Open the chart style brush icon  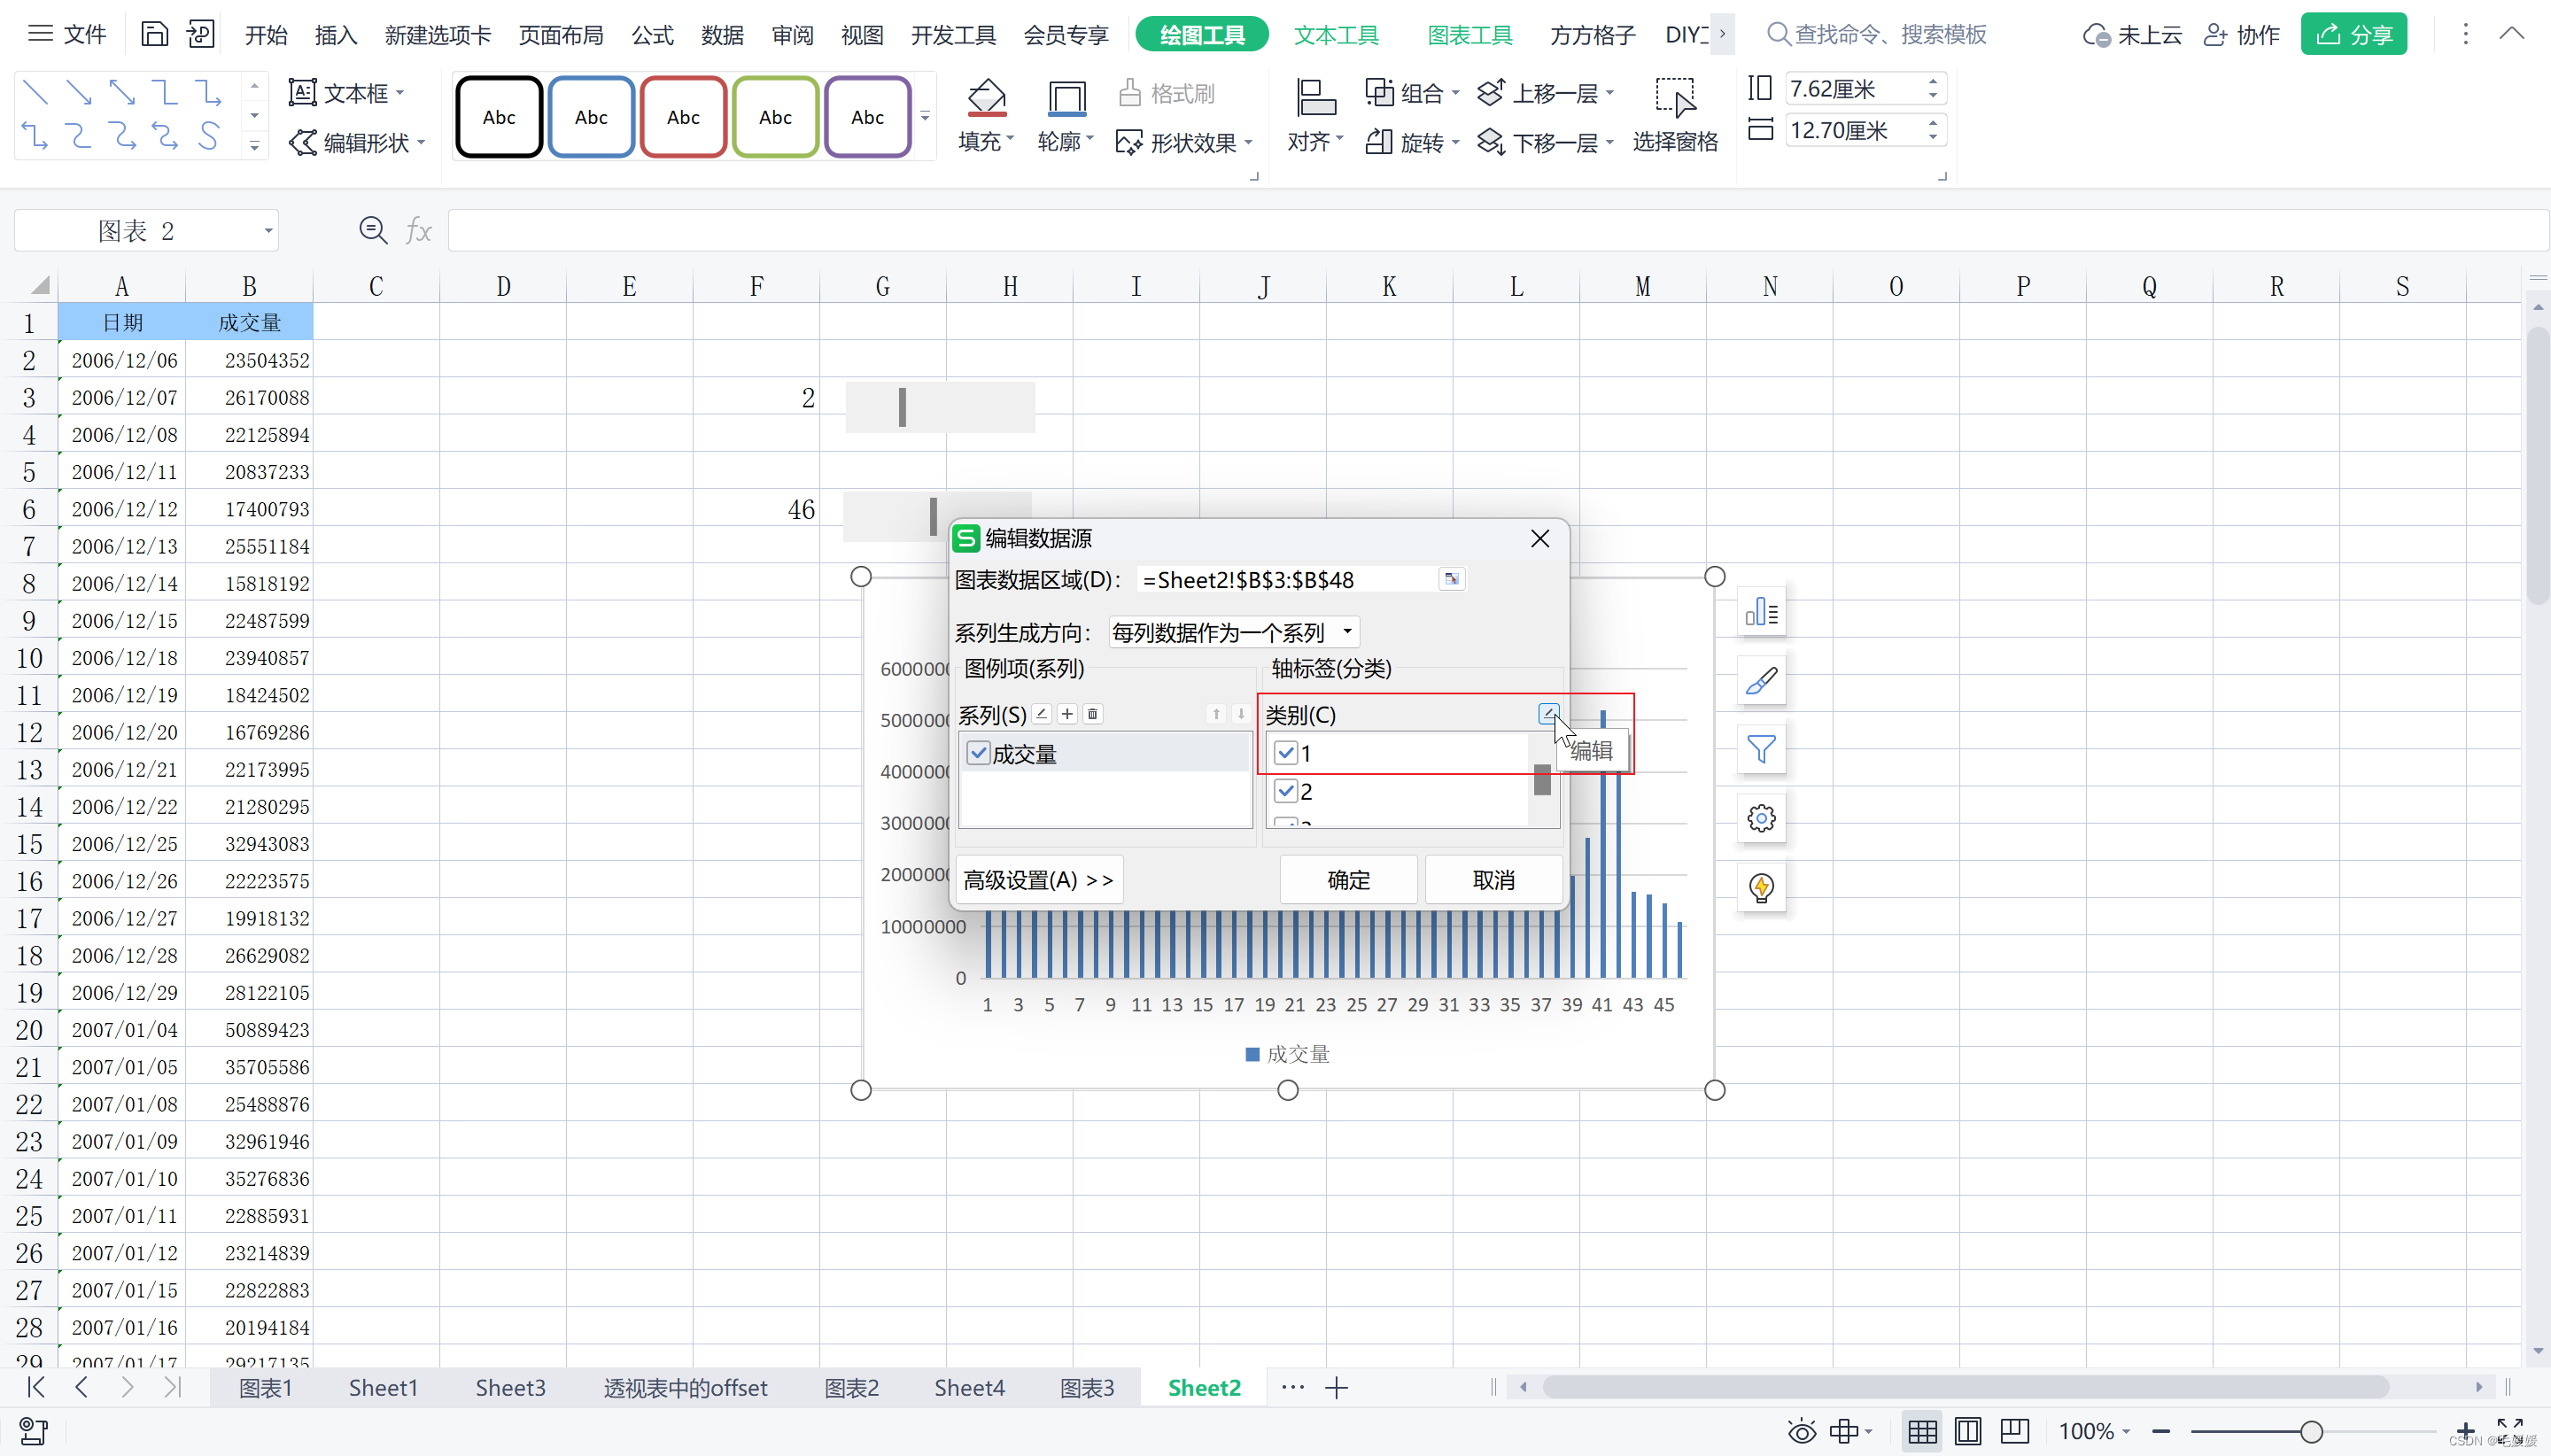click(x=1761, y=681)
